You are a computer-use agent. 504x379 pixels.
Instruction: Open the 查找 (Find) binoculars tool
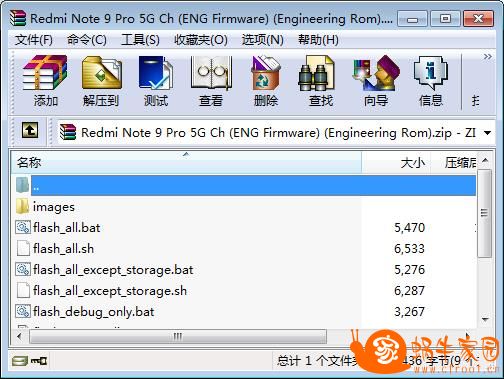coord(320,81)
